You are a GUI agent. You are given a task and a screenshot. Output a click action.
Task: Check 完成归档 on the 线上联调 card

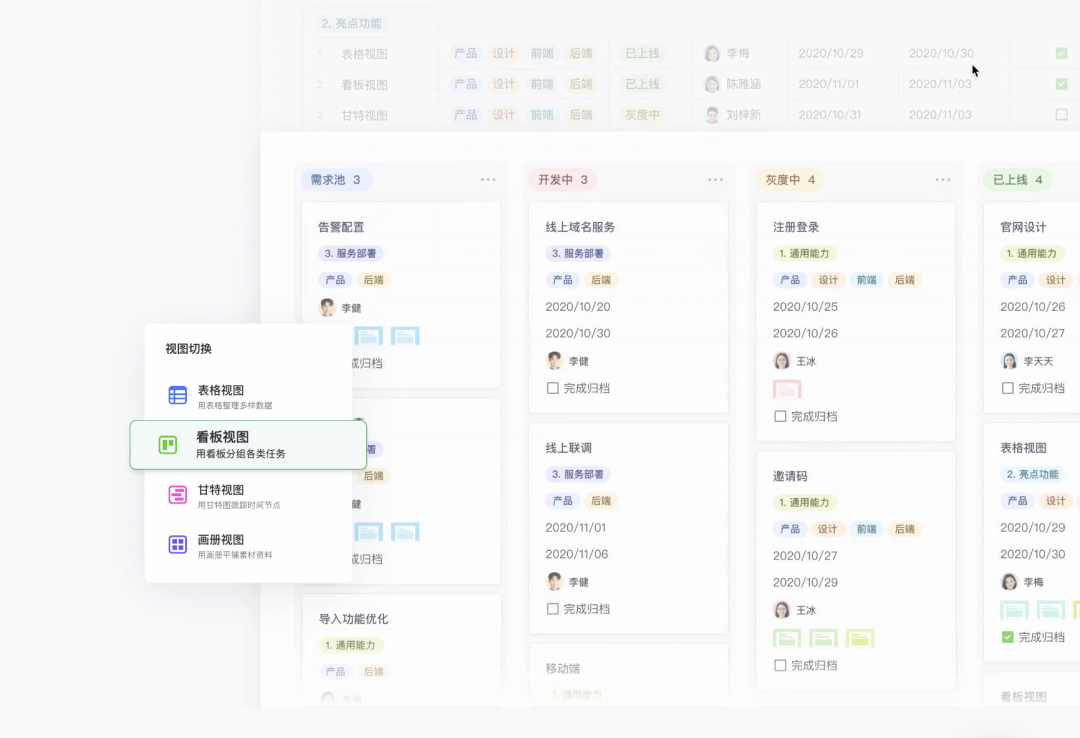[552, 609]
